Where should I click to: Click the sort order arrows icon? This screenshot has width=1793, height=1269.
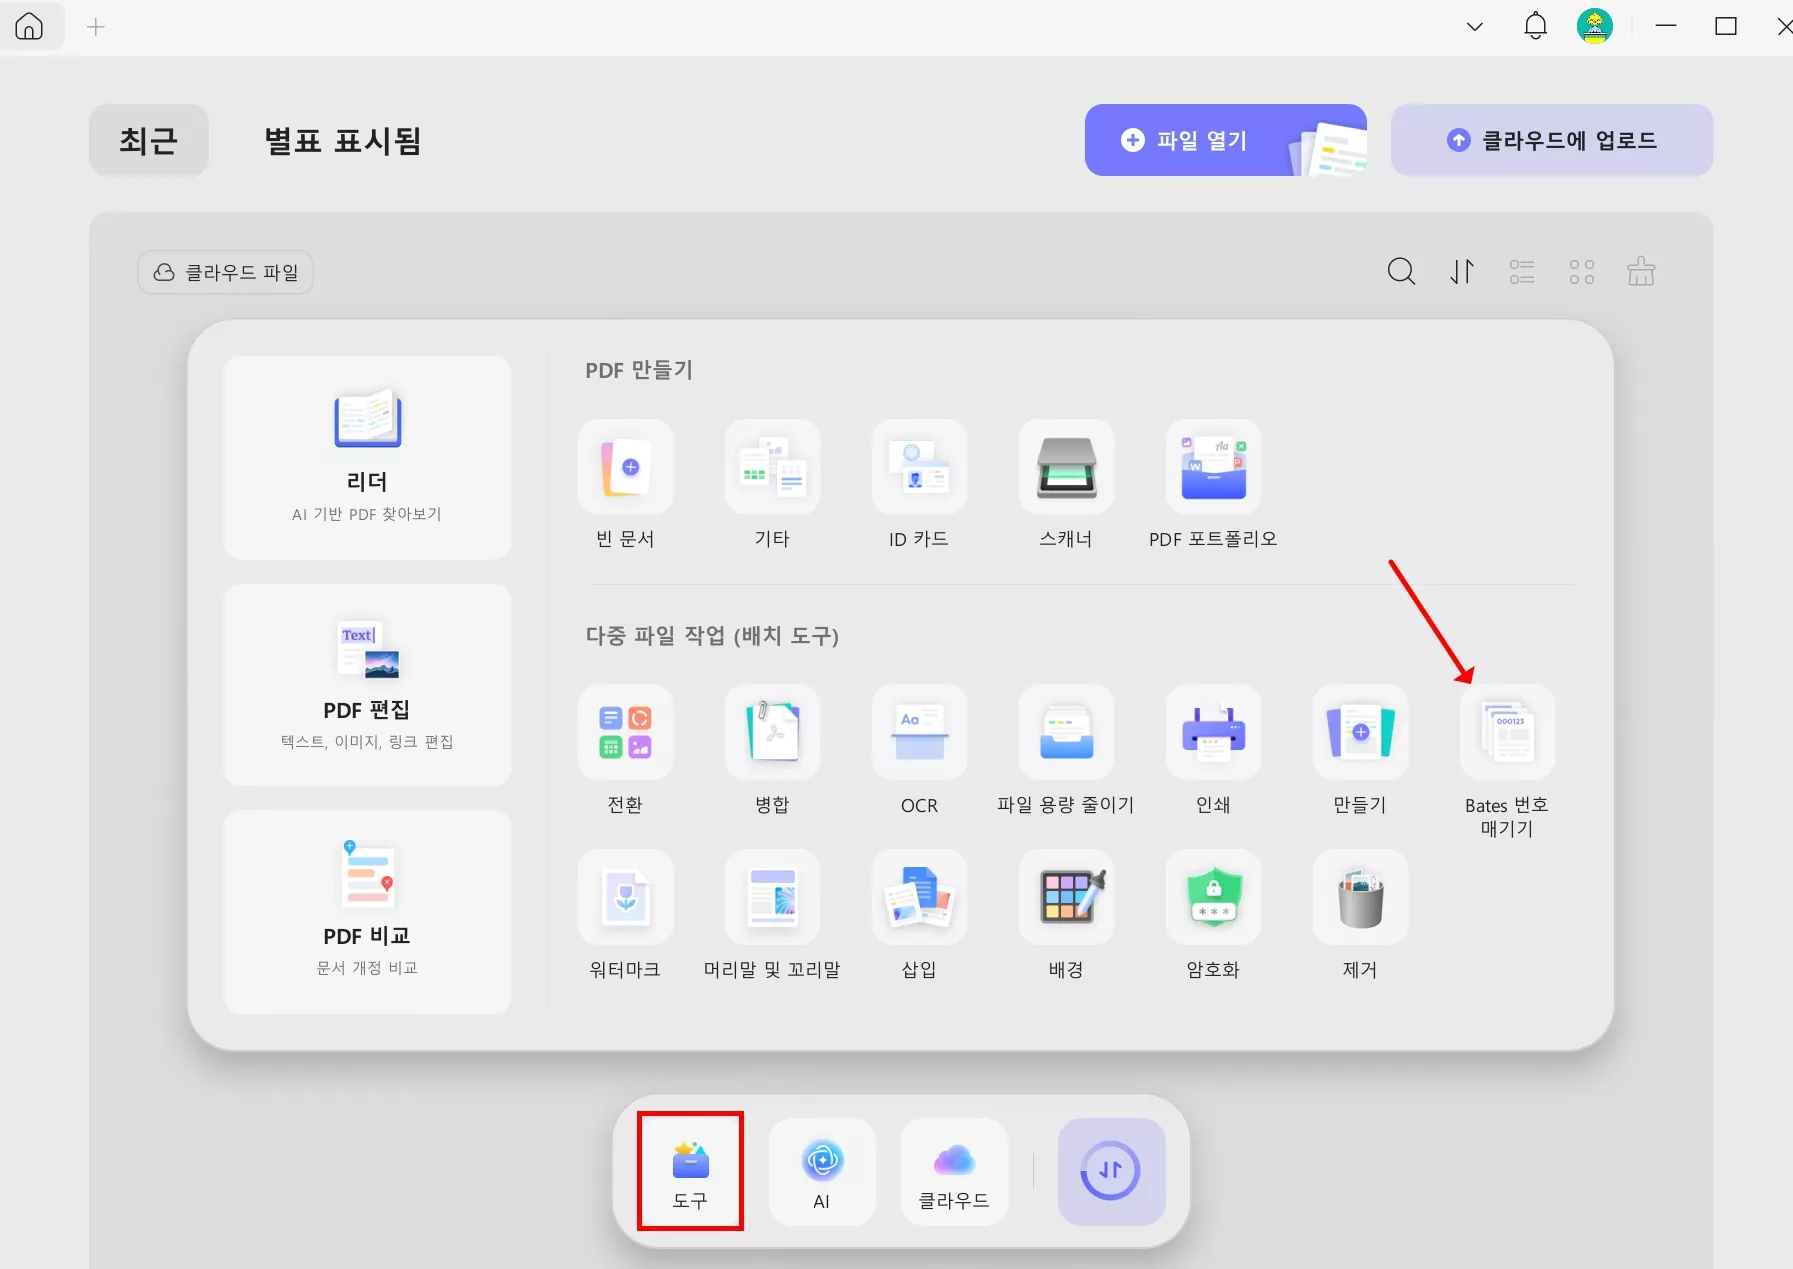1462,271
